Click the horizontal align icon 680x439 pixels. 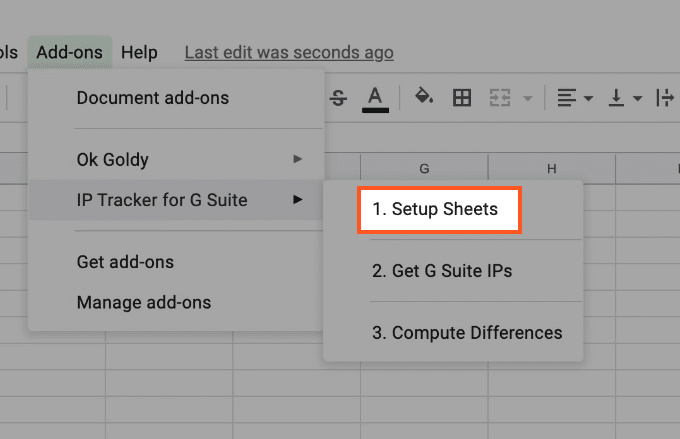(x=566, y=98)
